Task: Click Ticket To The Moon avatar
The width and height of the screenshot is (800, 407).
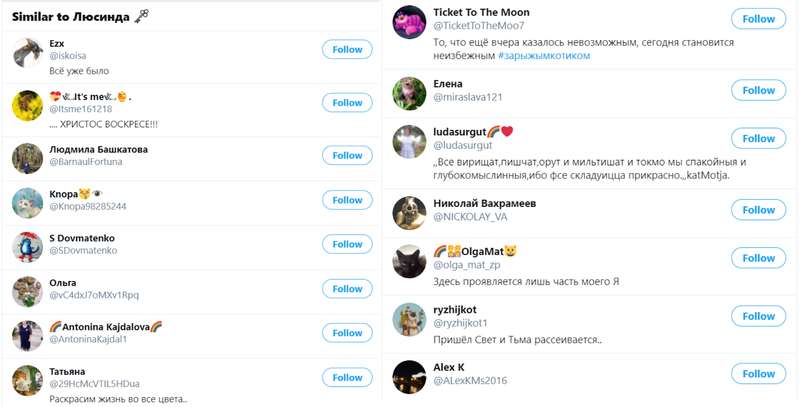Action: 410,22
